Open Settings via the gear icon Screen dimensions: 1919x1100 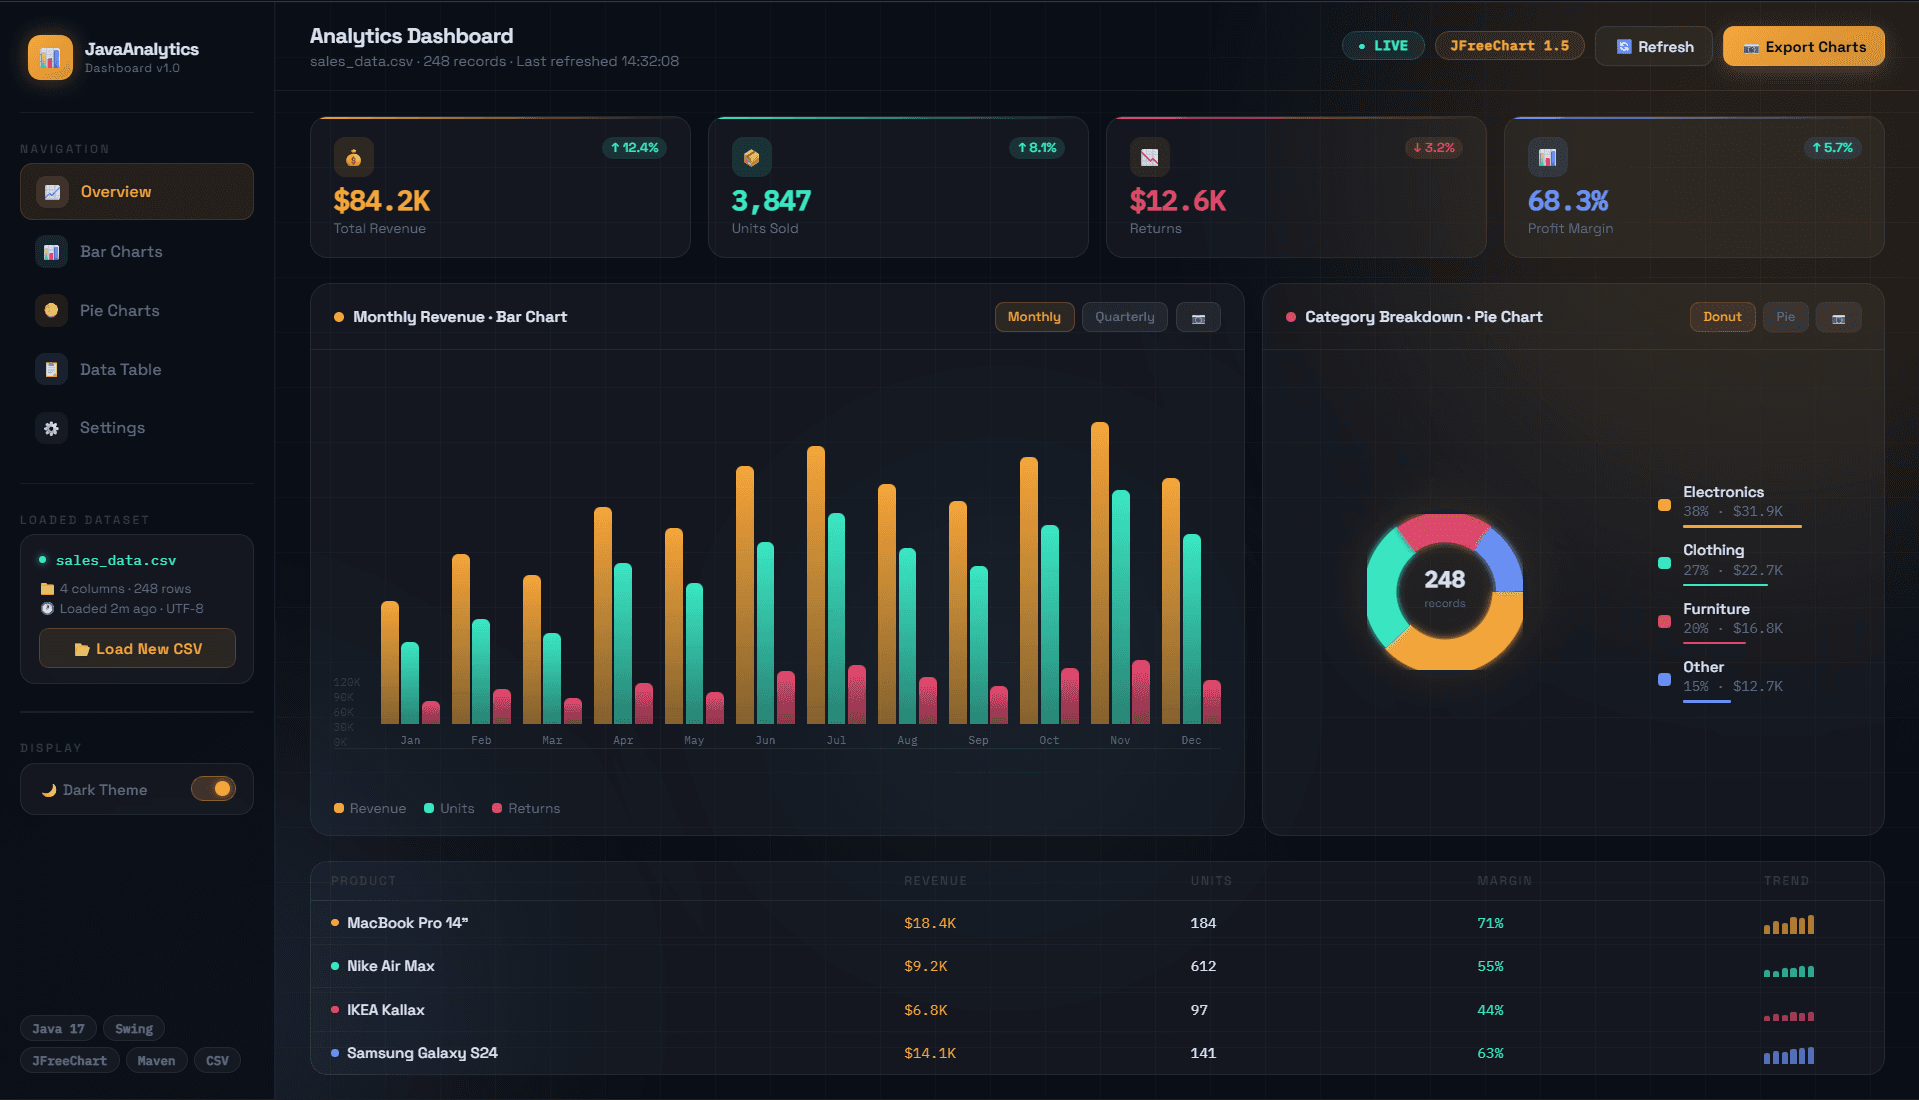[x=51, y=428]
